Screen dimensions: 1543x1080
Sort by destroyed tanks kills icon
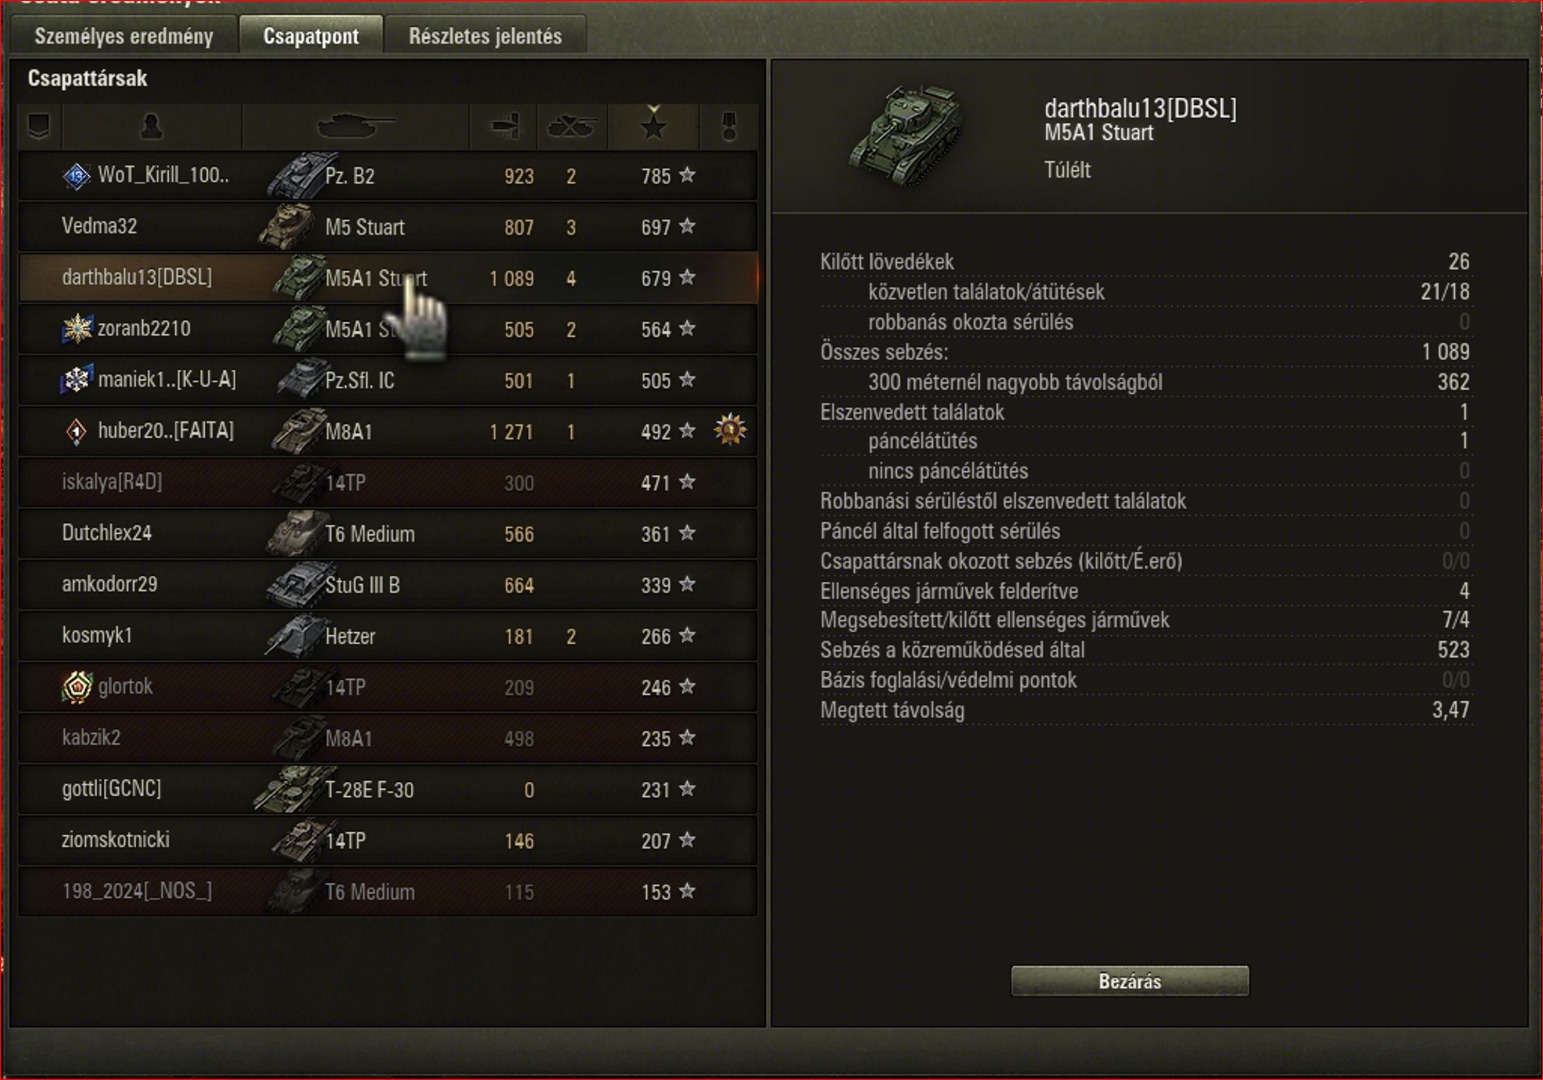[572, 126]
